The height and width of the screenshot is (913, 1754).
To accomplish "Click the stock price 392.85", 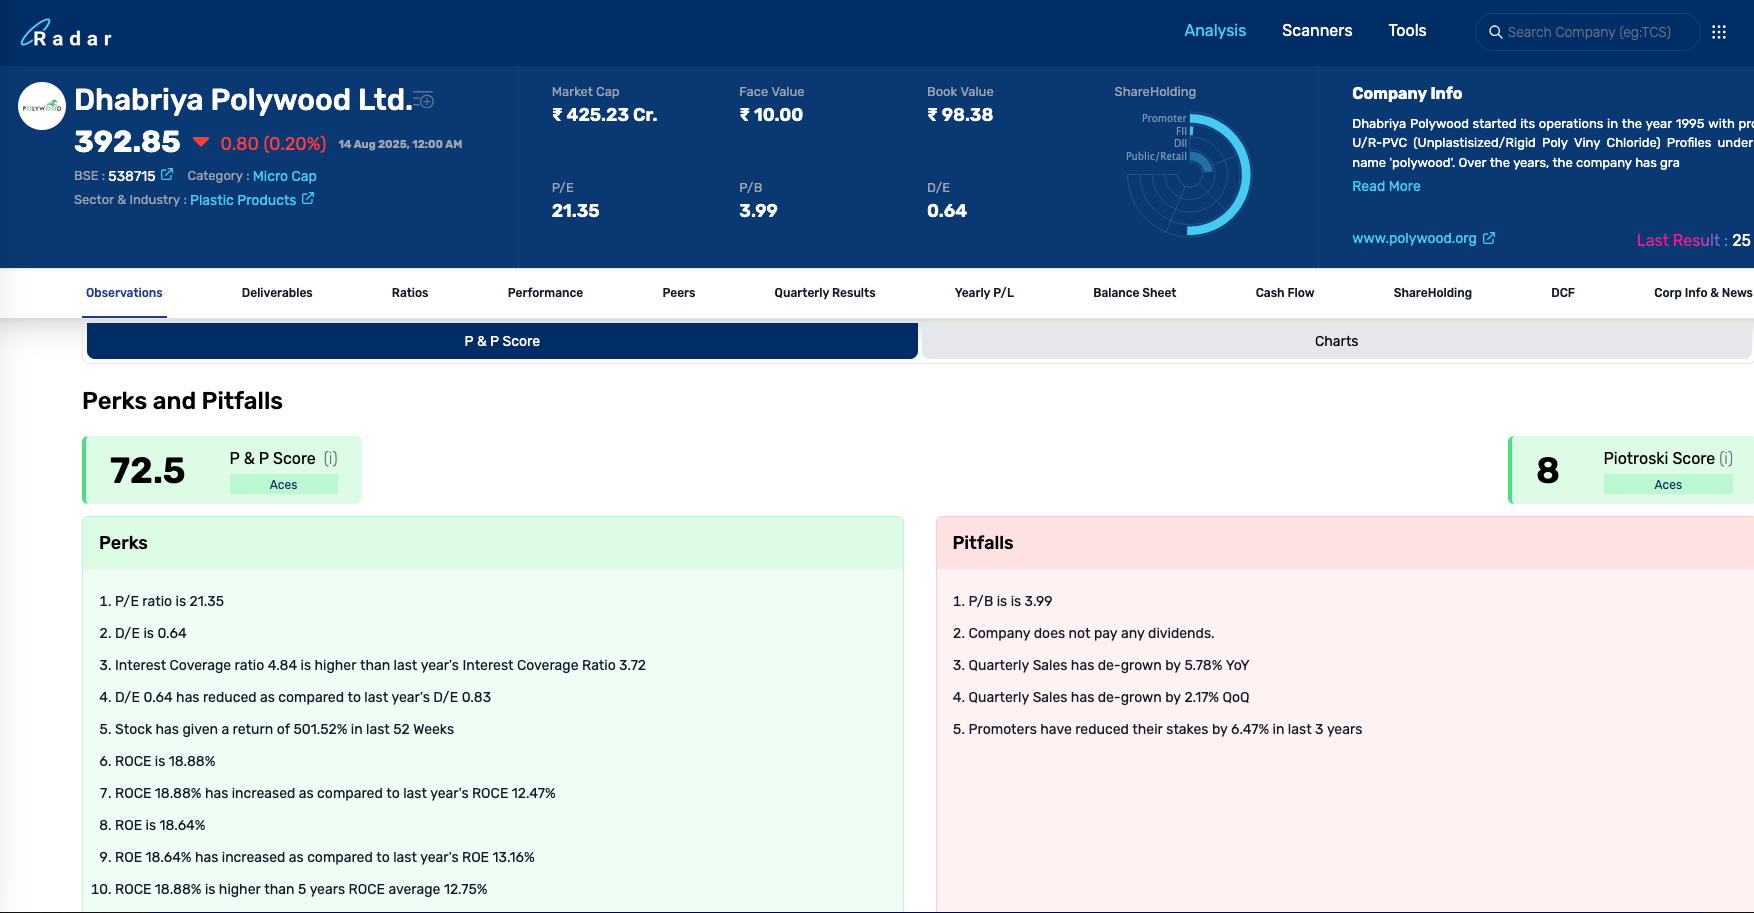I will click(x=127, y=142).
